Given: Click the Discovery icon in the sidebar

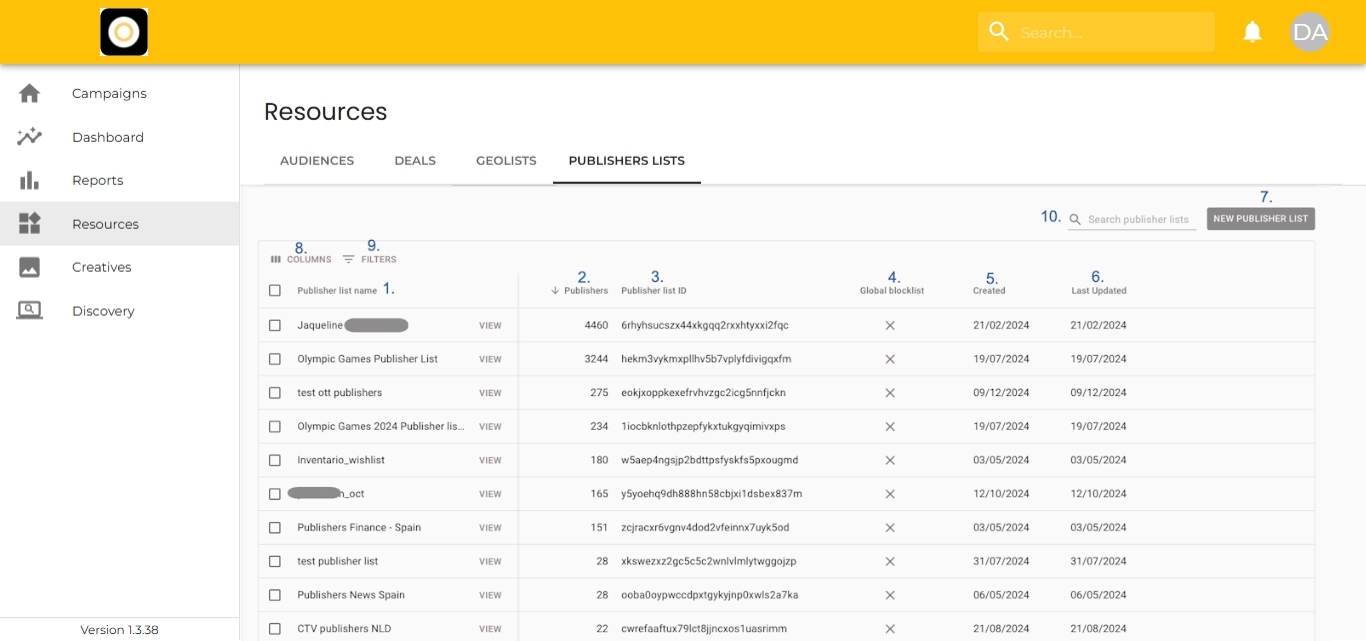Looking at the screenshot, I should (30, 311).
